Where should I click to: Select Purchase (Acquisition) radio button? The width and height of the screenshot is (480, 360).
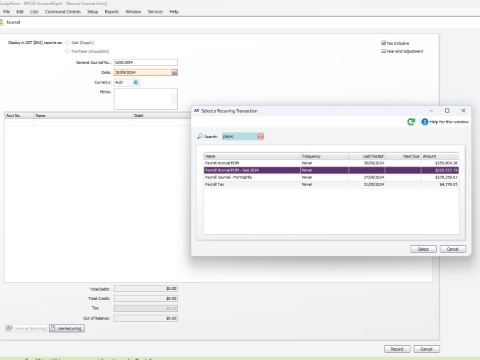click(x=67, y=51)
